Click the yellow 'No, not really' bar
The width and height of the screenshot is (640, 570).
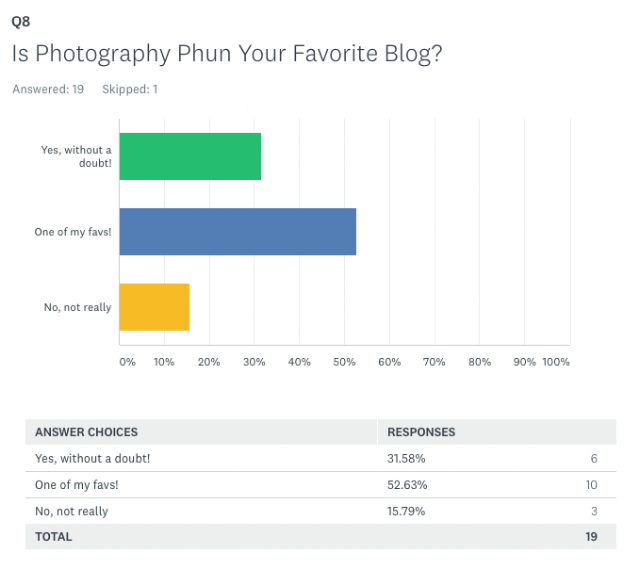(x=154, y=307)
